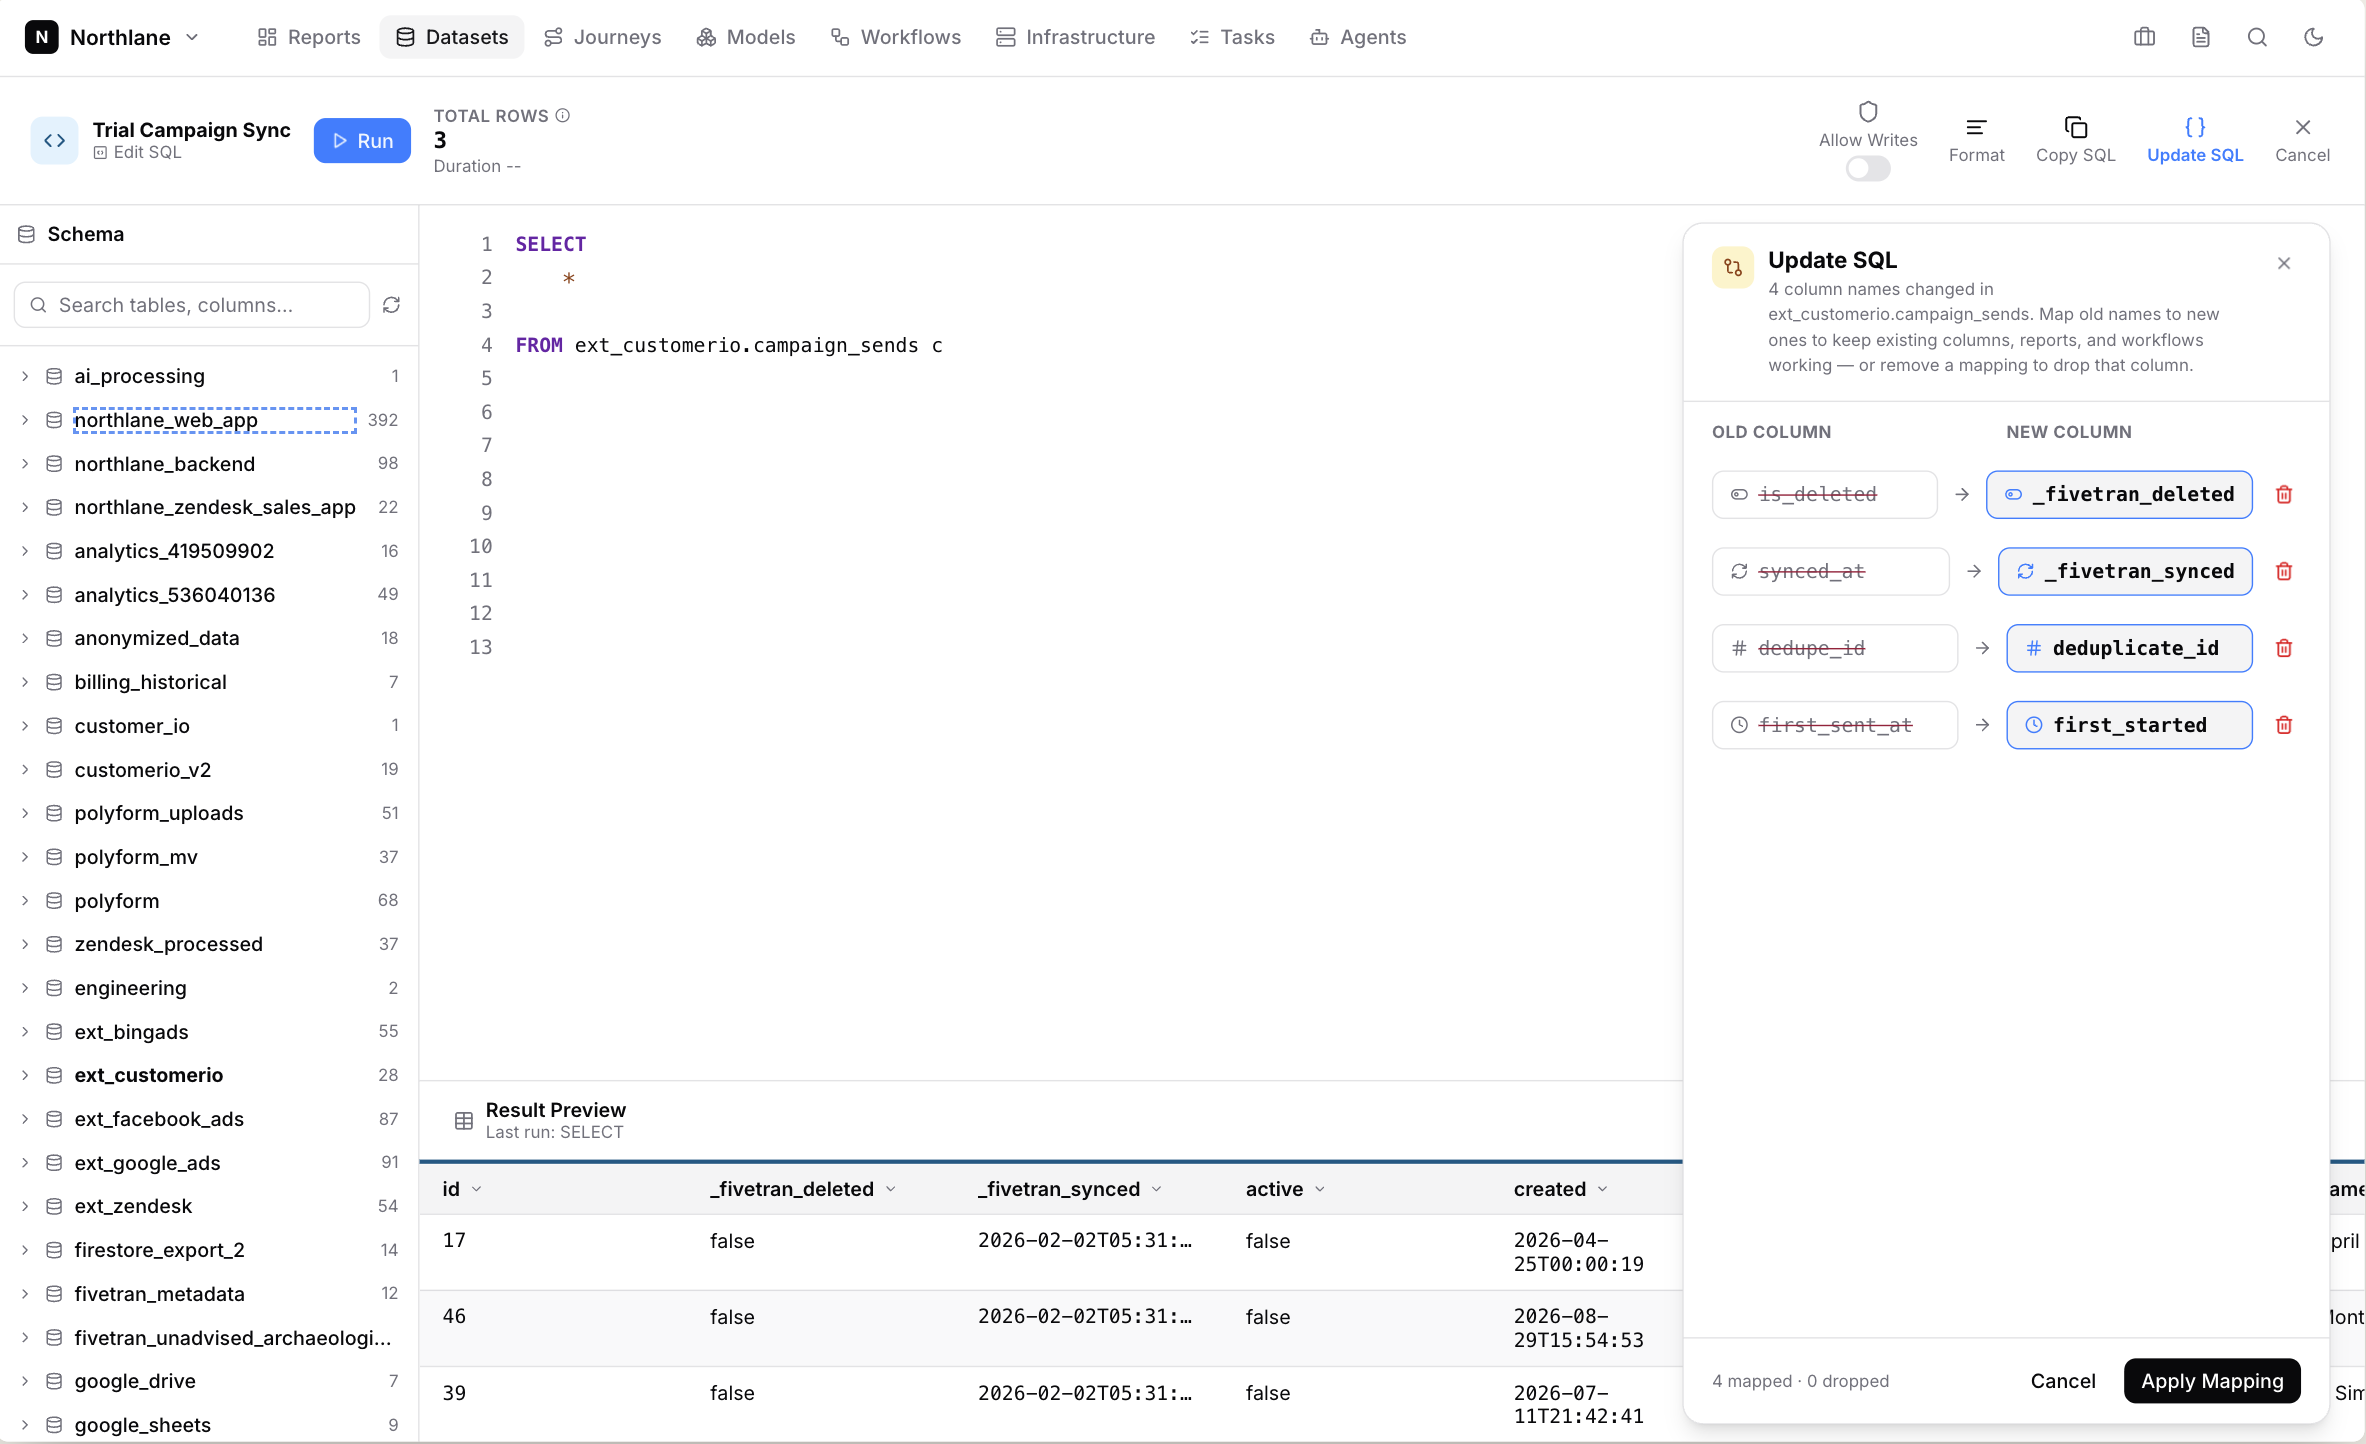Open the _fivetran_synced column menu

pyautogui.click(x=1157, y=1189)
